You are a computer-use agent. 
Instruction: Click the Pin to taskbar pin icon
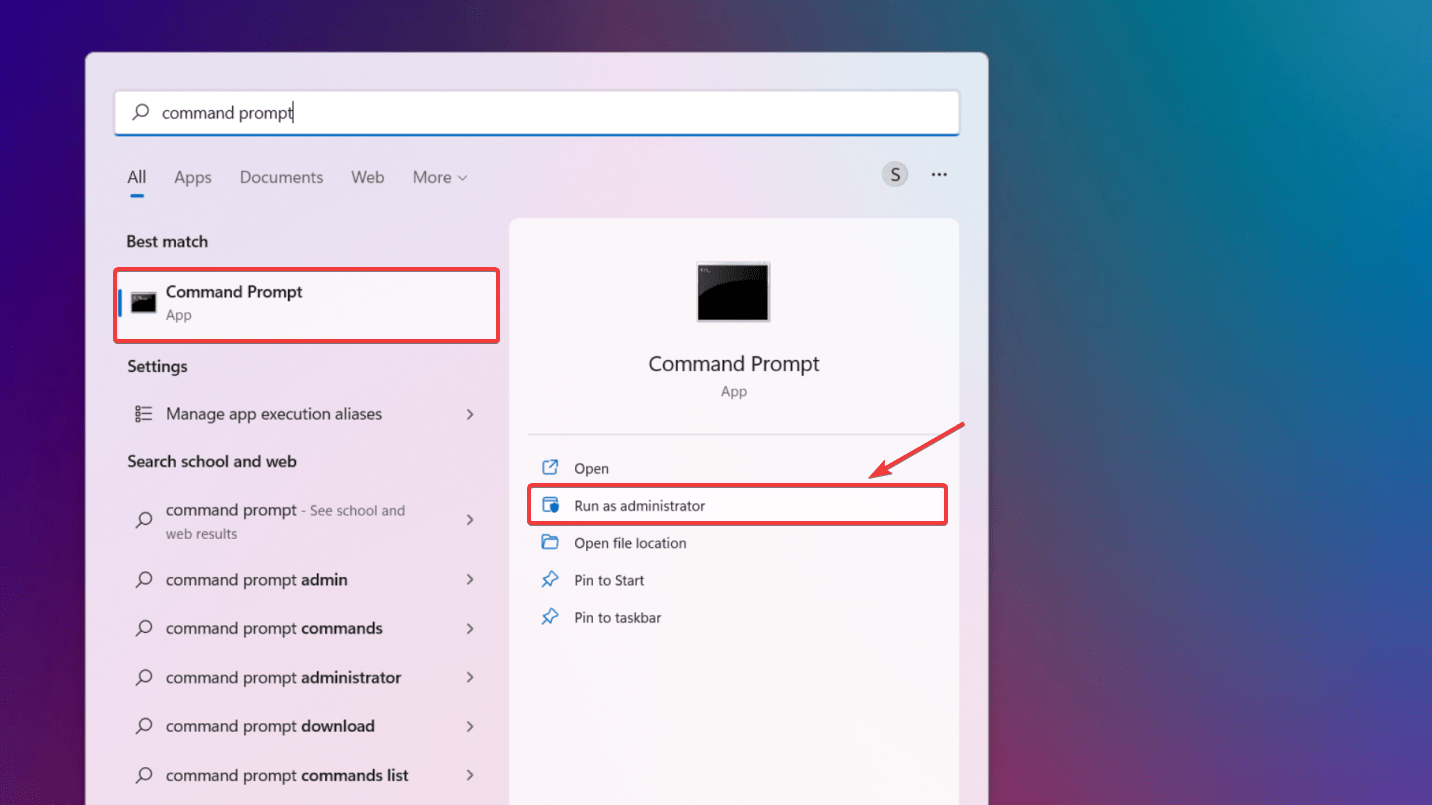[550, 617]
